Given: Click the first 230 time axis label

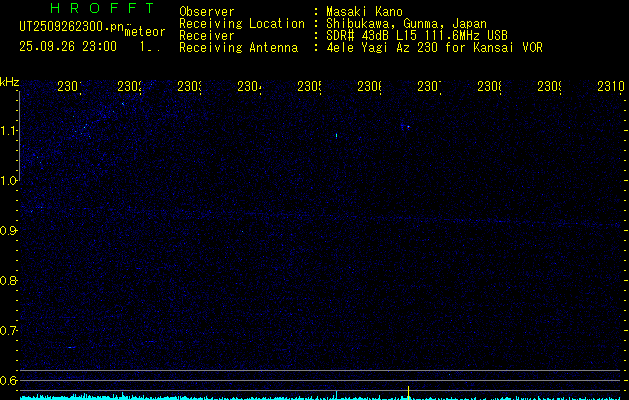Looking at the screenshot, I should point(70,88).
